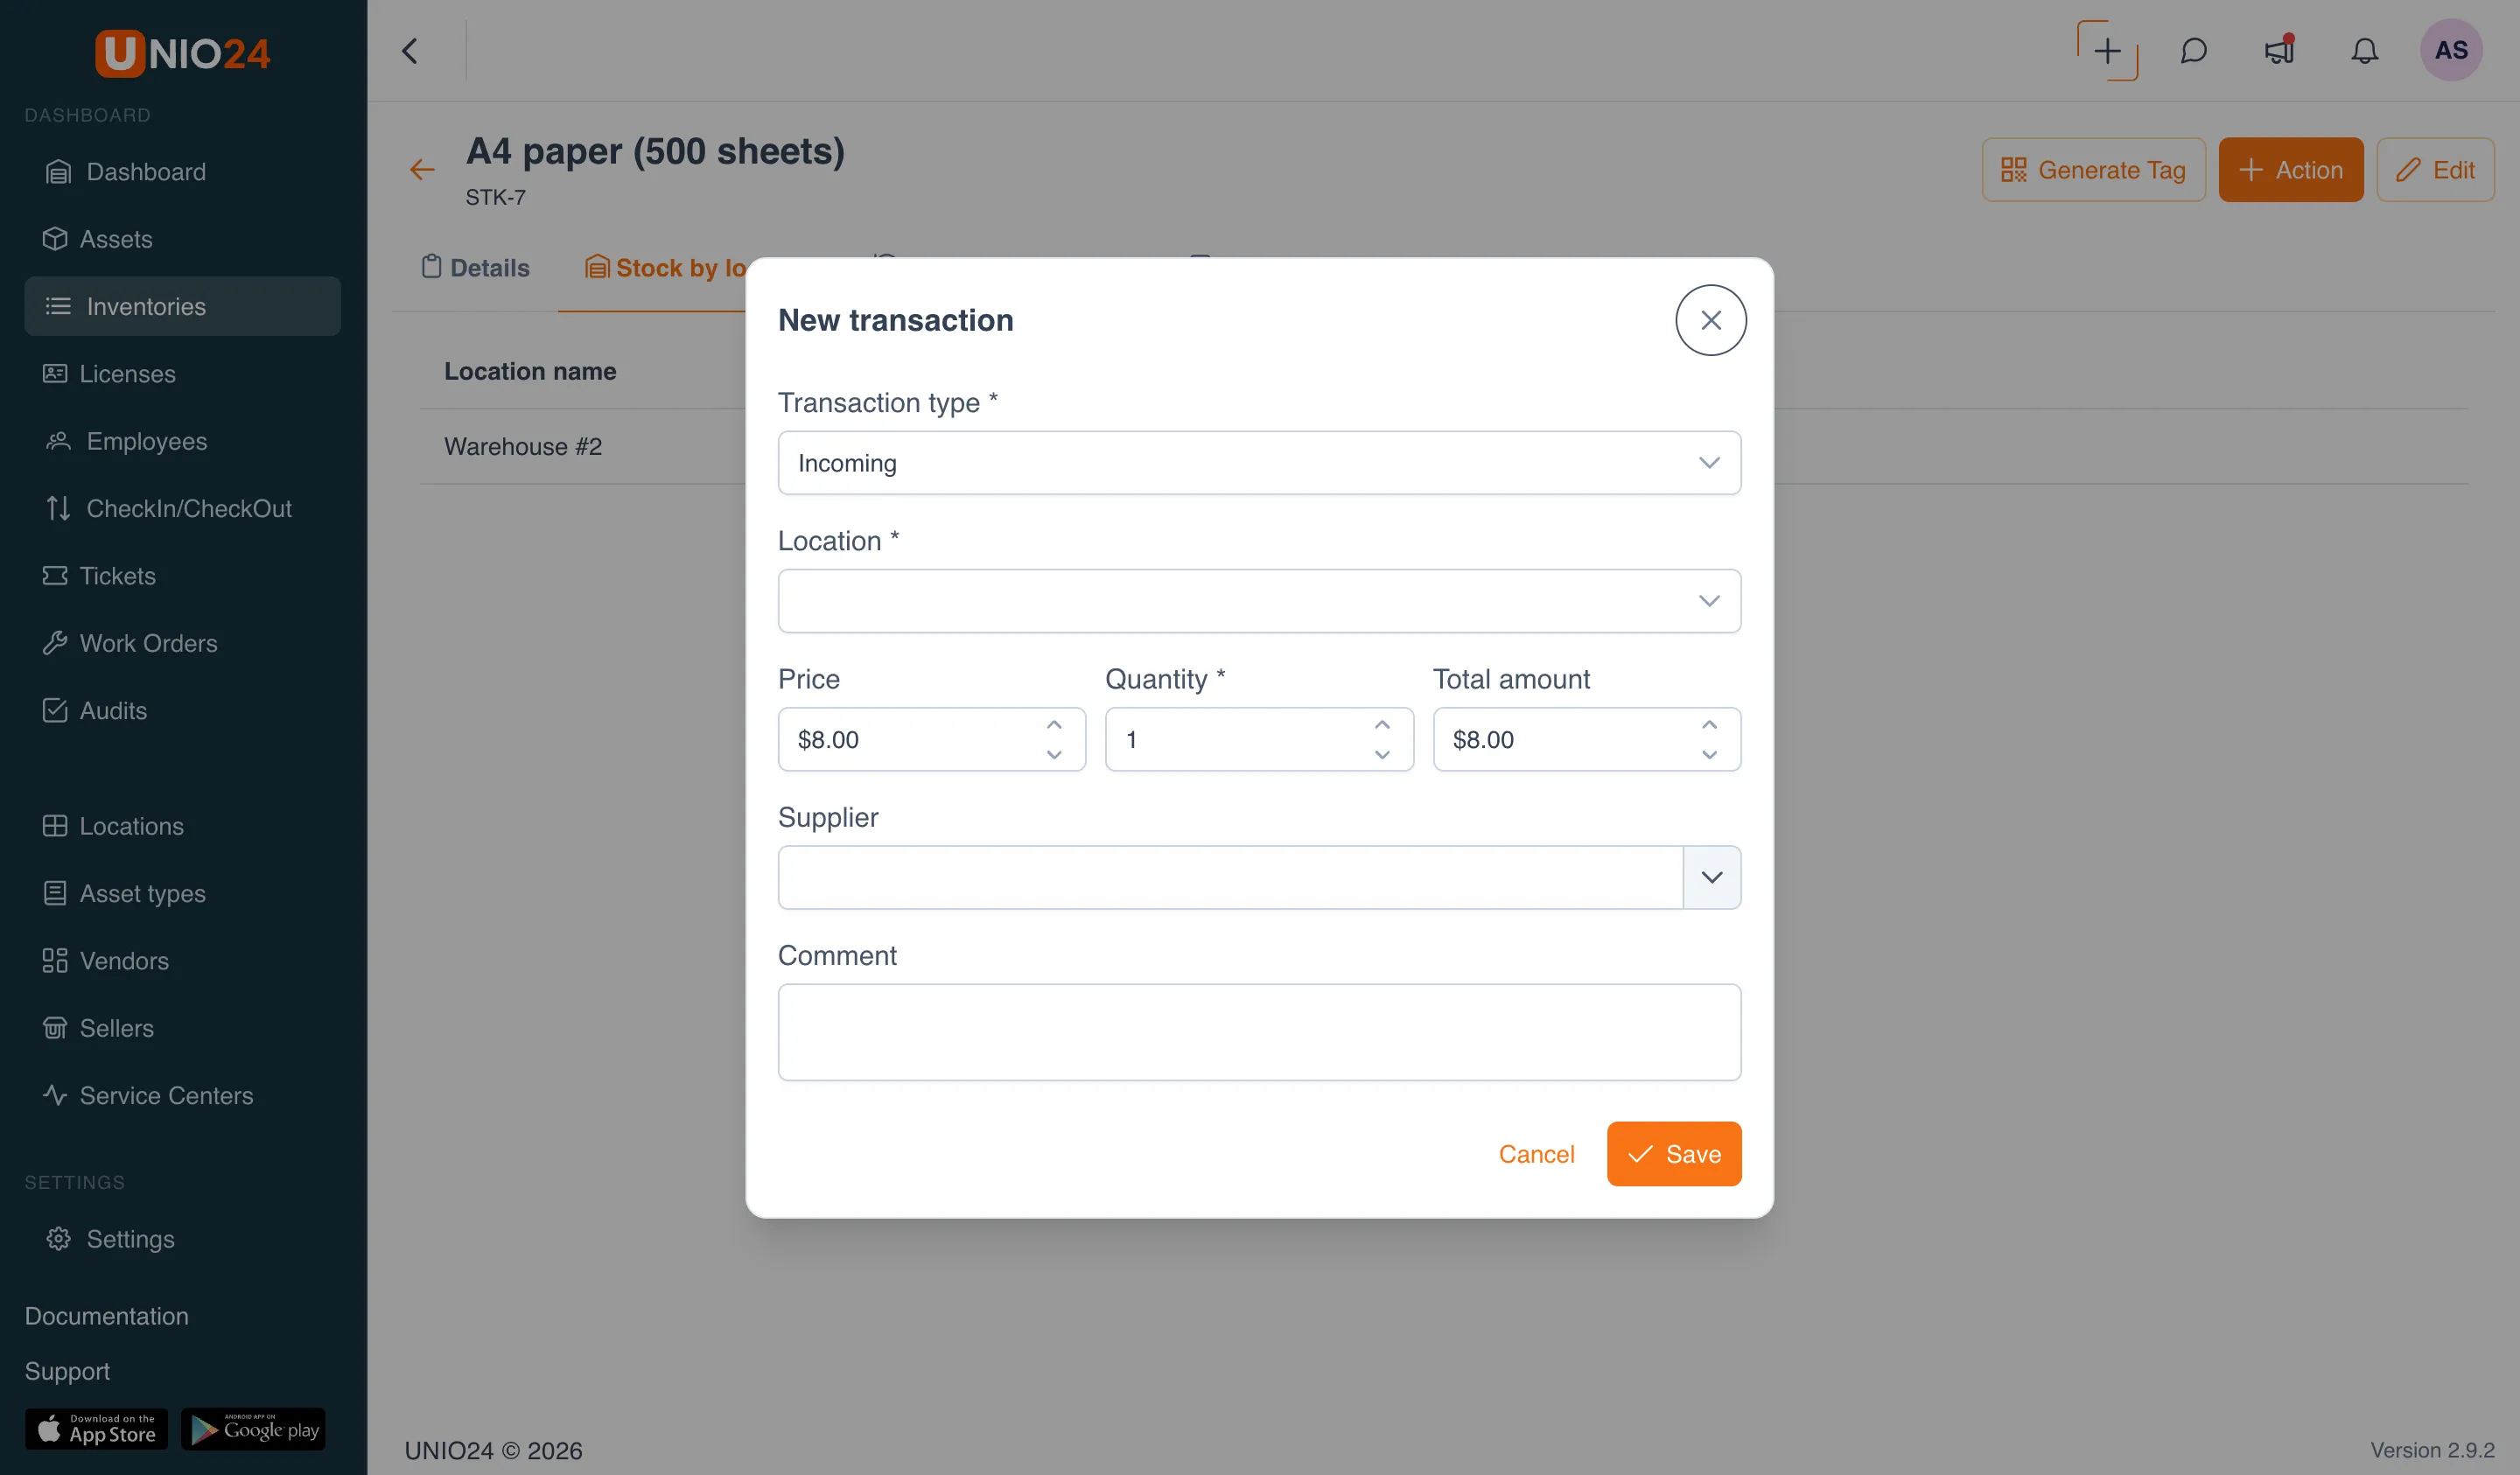Expand the Transaction type dropdown
The height and width of the screenshot is (1475, 2520).
pyautogui.click(x=1259, y=463)
